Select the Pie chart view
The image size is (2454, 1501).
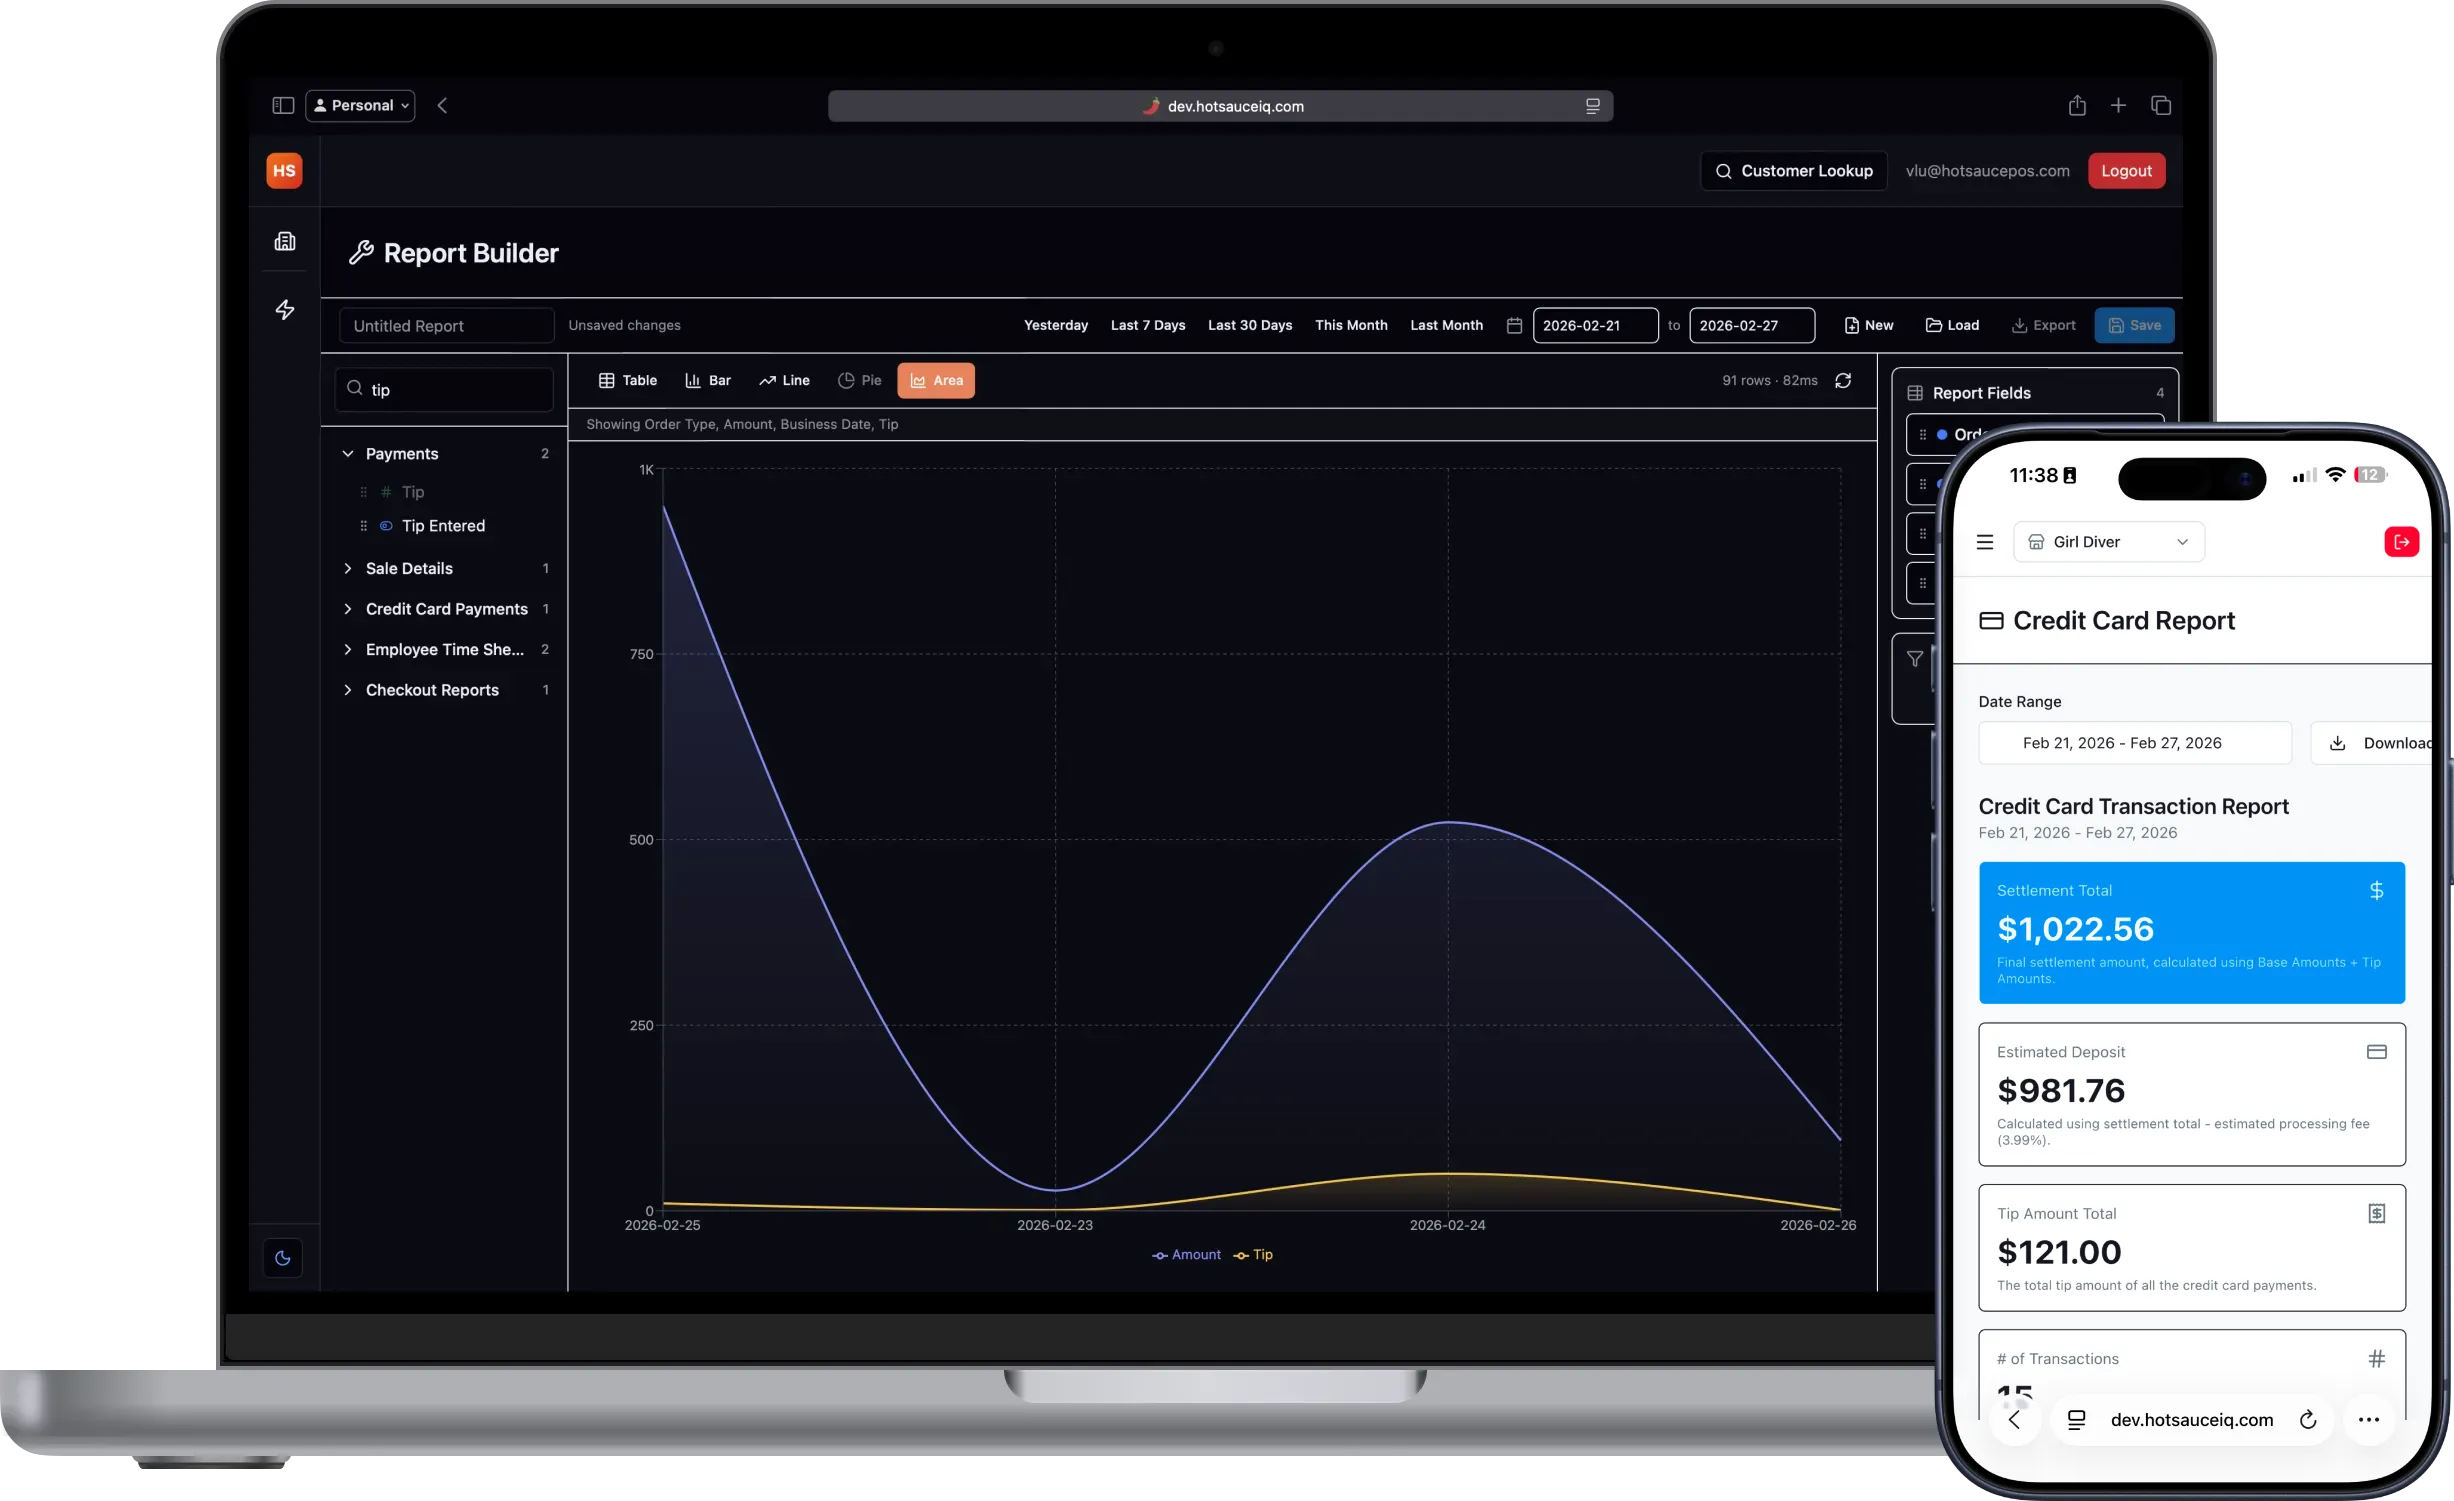tap(859, 381)
